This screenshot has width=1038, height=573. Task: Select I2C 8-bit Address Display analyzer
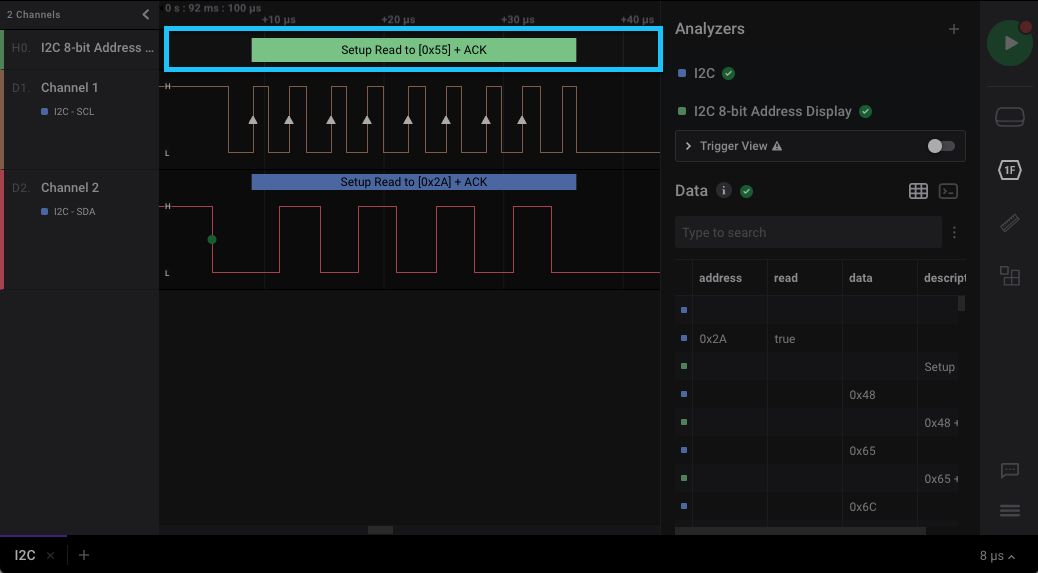click(772, 112)
